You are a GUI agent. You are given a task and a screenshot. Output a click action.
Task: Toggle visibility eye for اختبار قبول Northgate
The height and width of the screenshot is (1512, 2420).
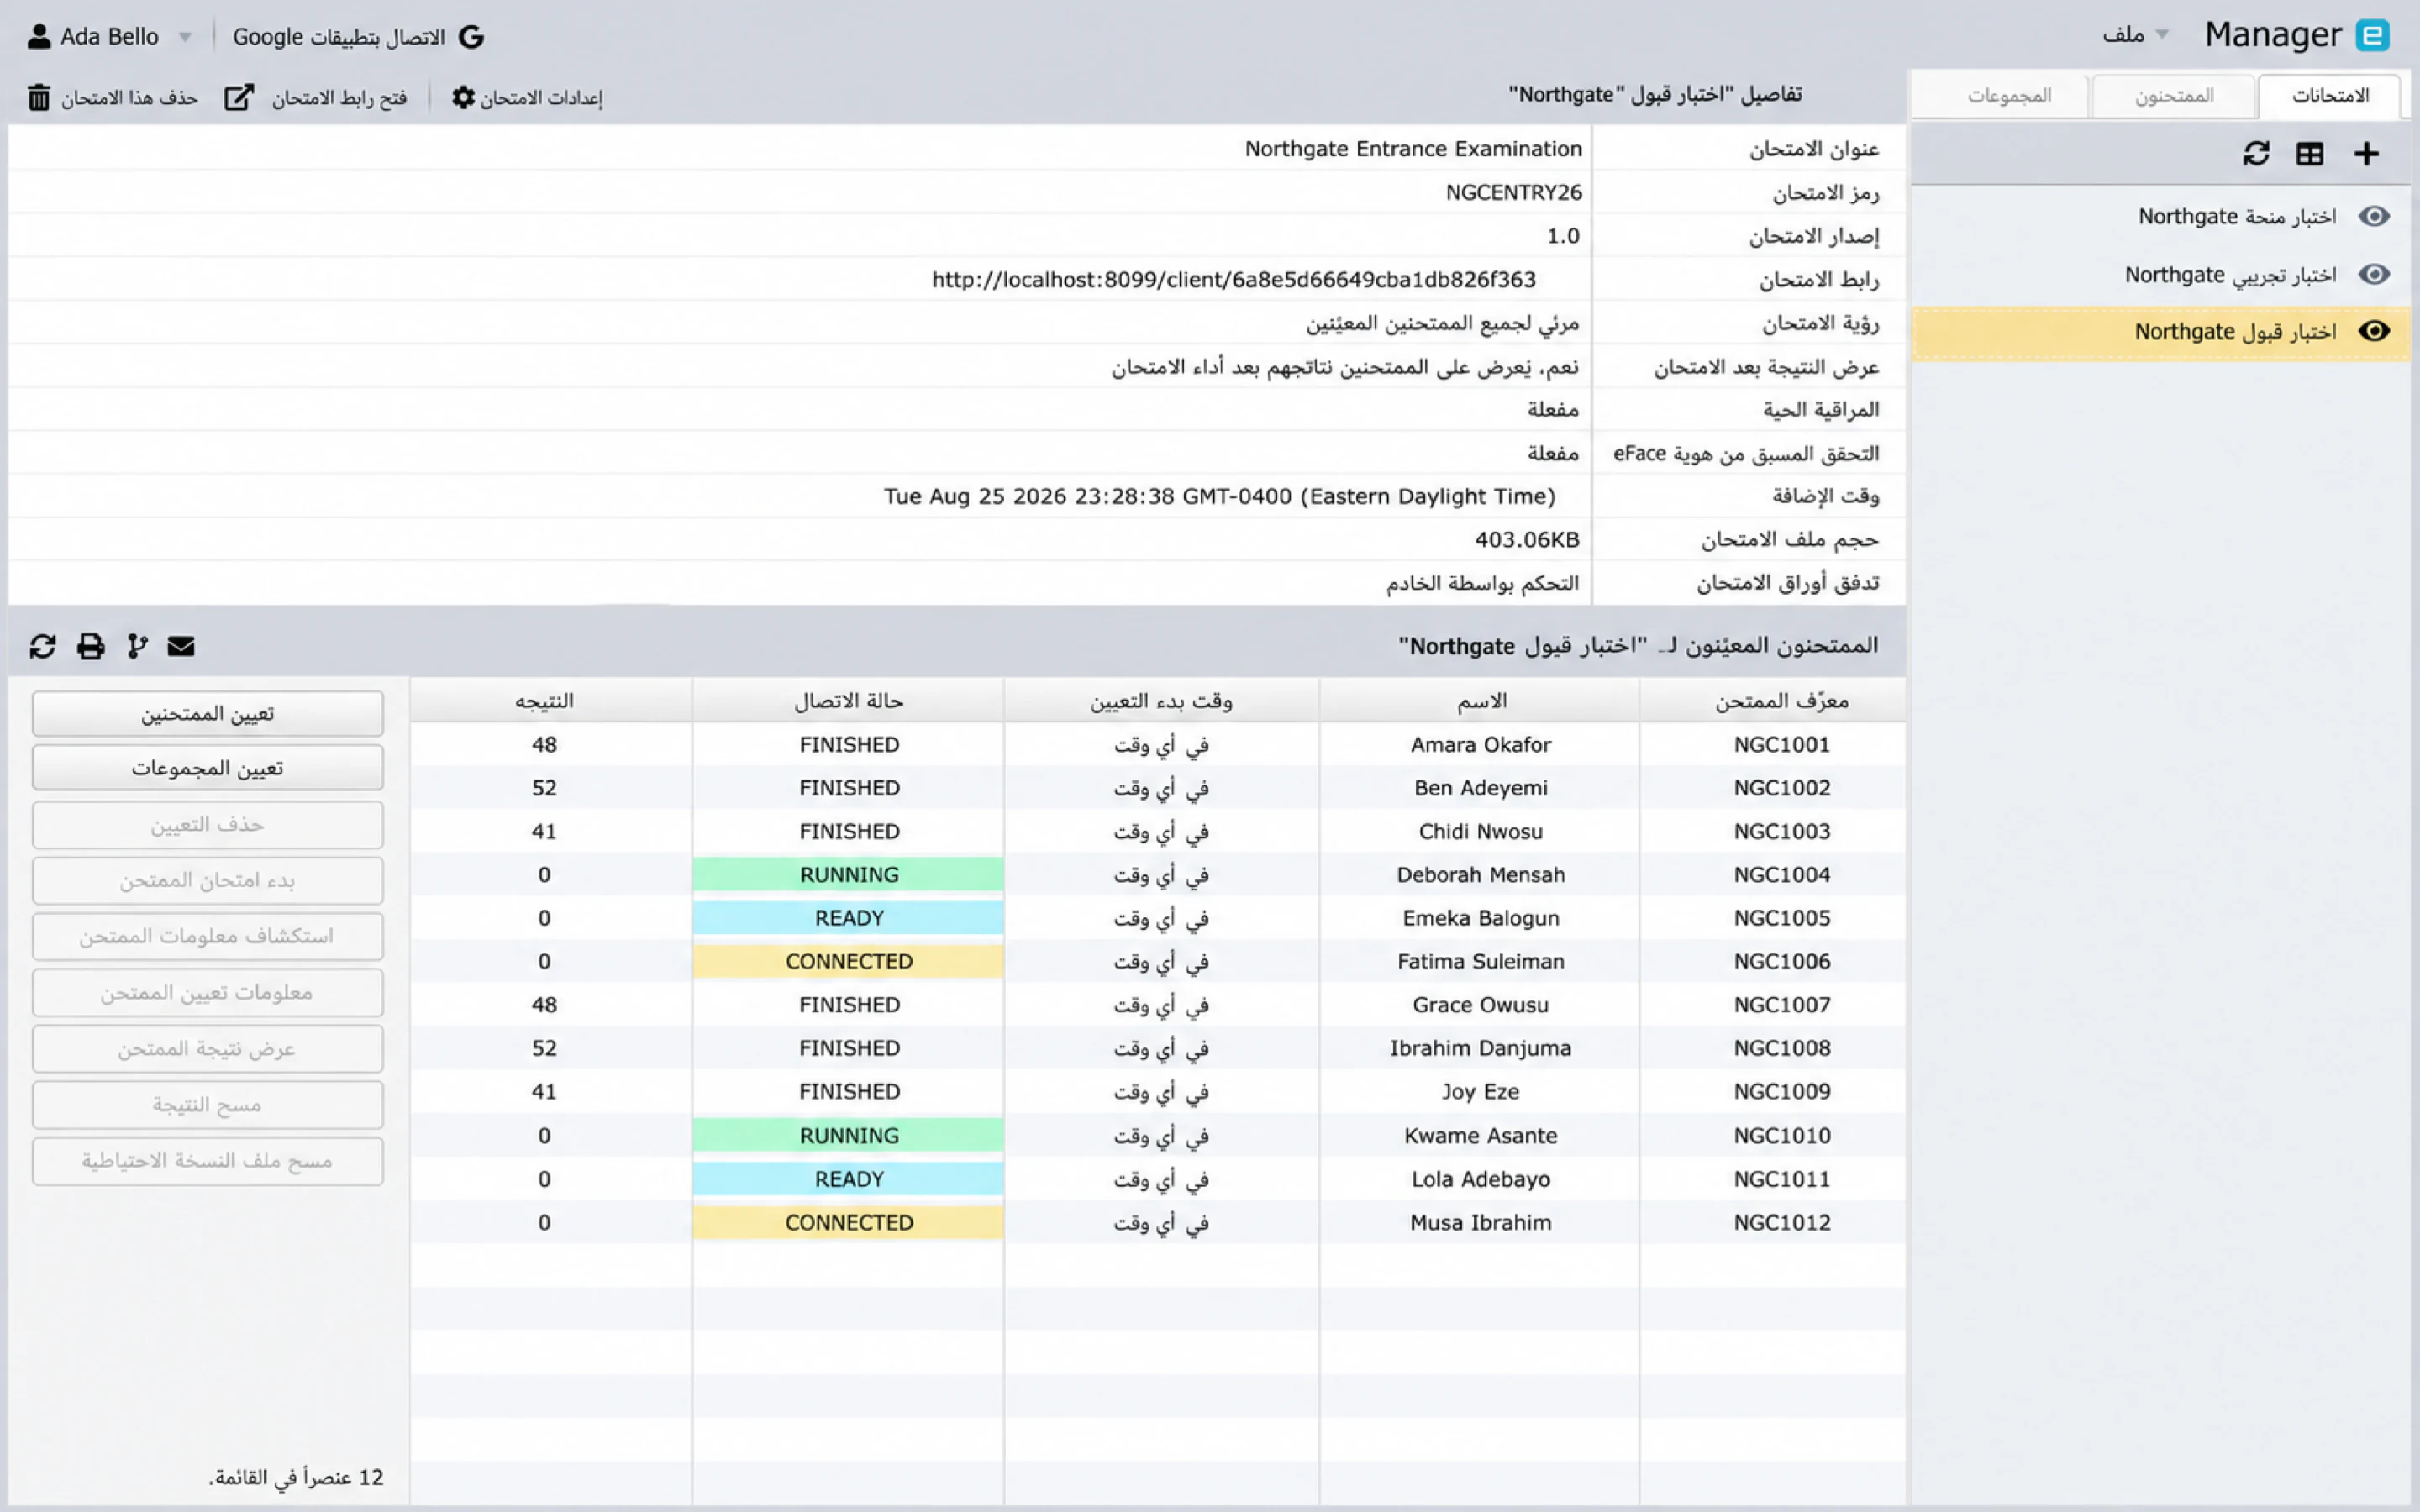pyautogui.click(x=2374, y=331)
